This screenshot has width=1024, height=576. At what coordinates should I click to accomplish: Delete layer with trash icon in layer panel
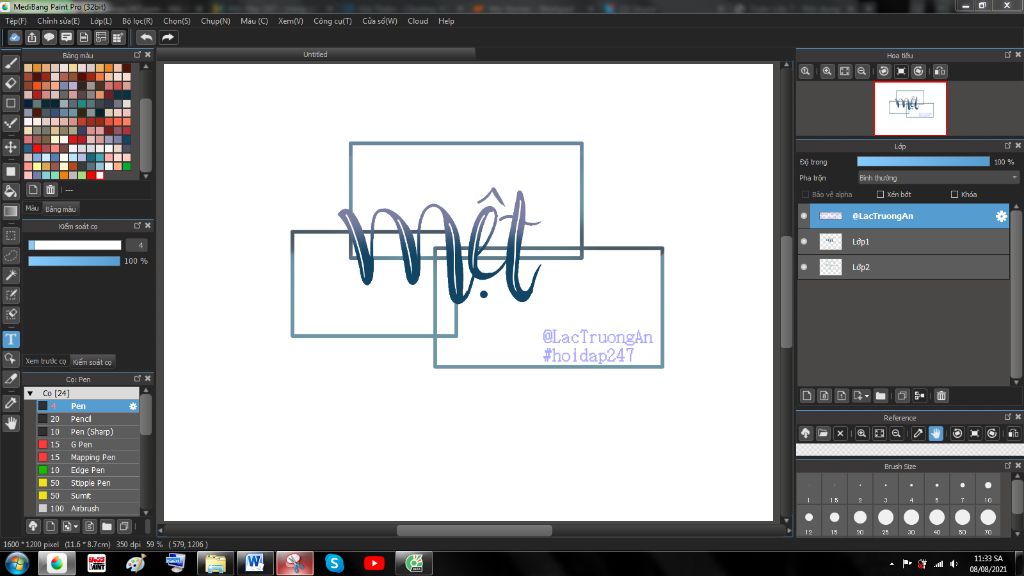[x=941, y=396]
